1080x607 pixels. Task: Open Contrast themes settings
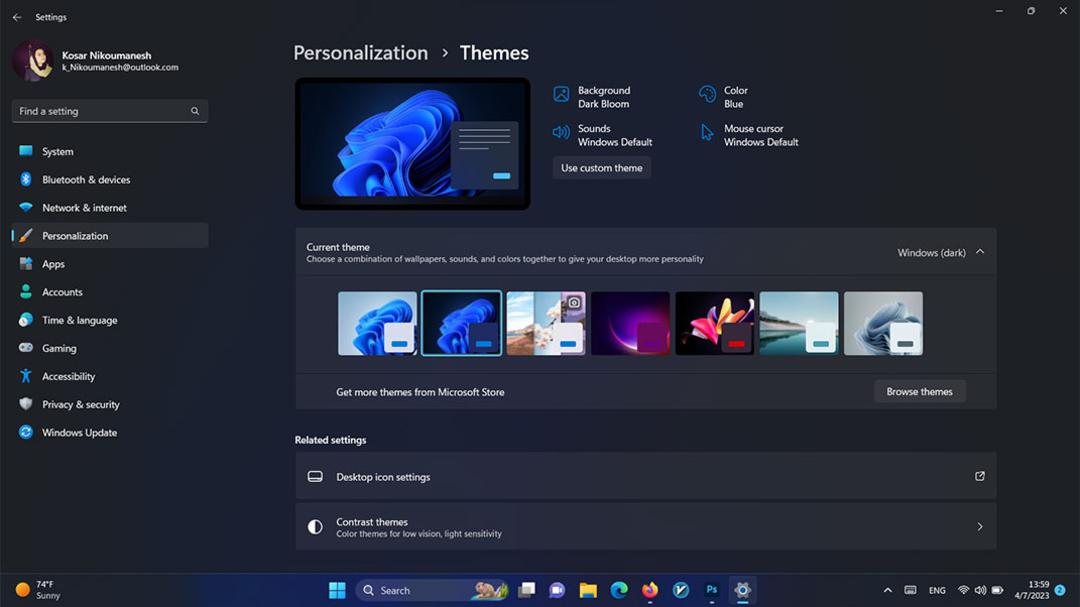pos(645,527)
